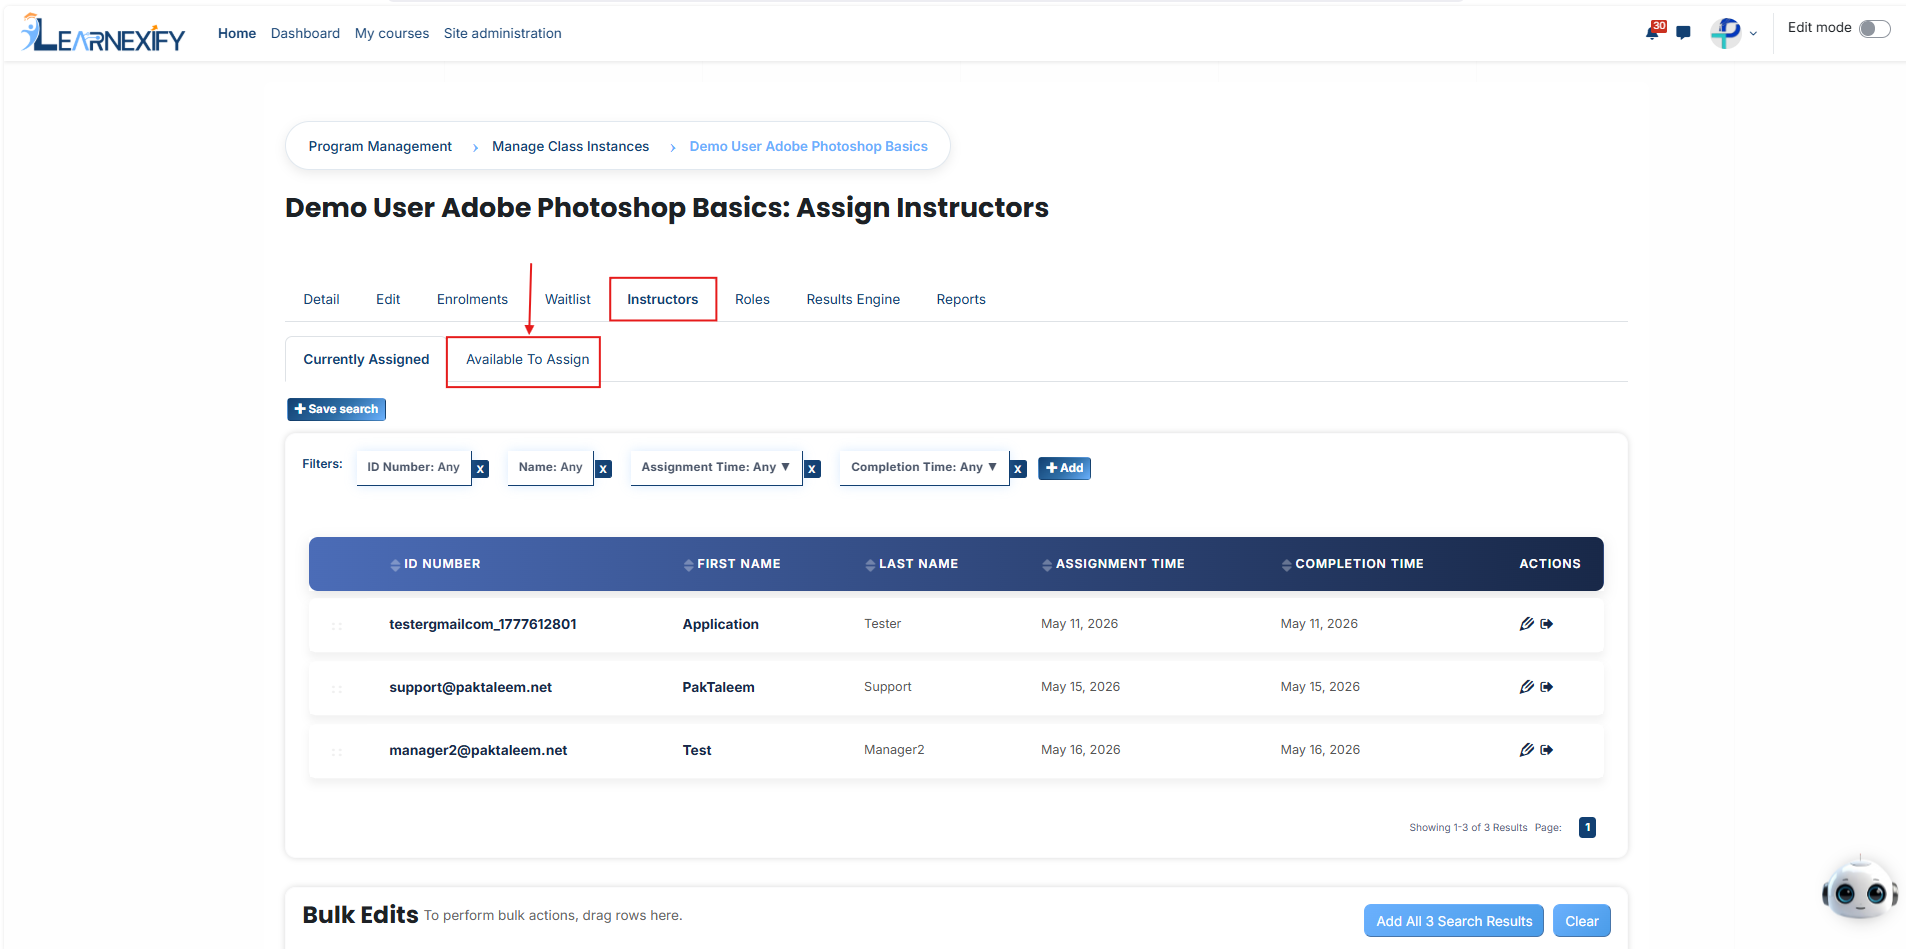This screenshot has width=1906, height=949.
Task: Sort by ID Number column
Action: tap(435, 564)
